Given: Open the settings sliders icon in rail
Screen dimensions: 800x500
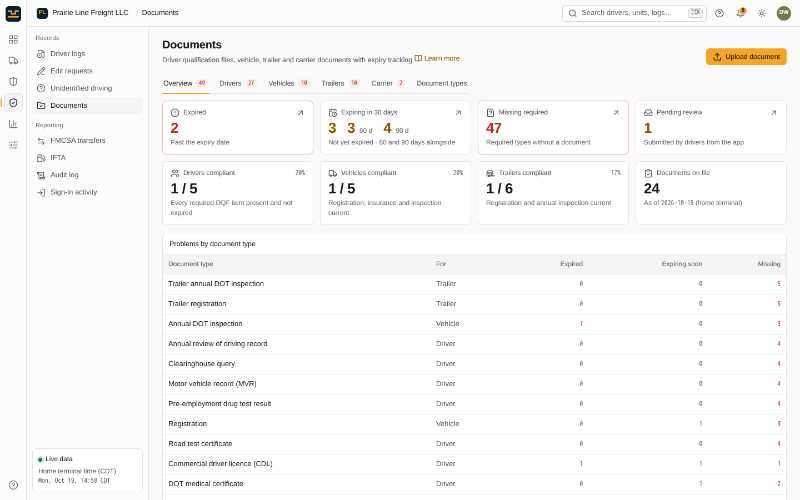Looking at the screenshot, I should point(13,145).
